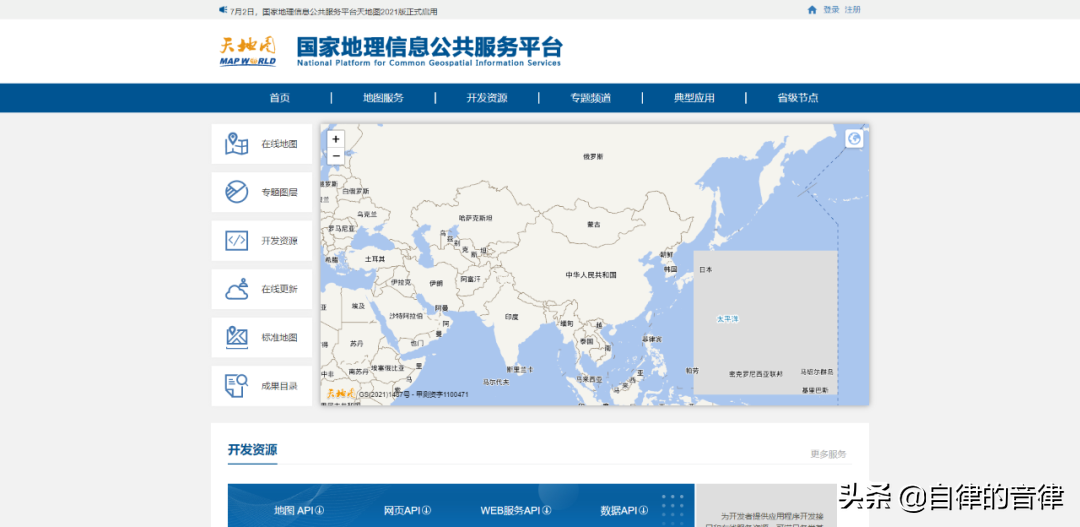
Task: Click the 马尔代夫 label on the map
Action: point(495,382)
